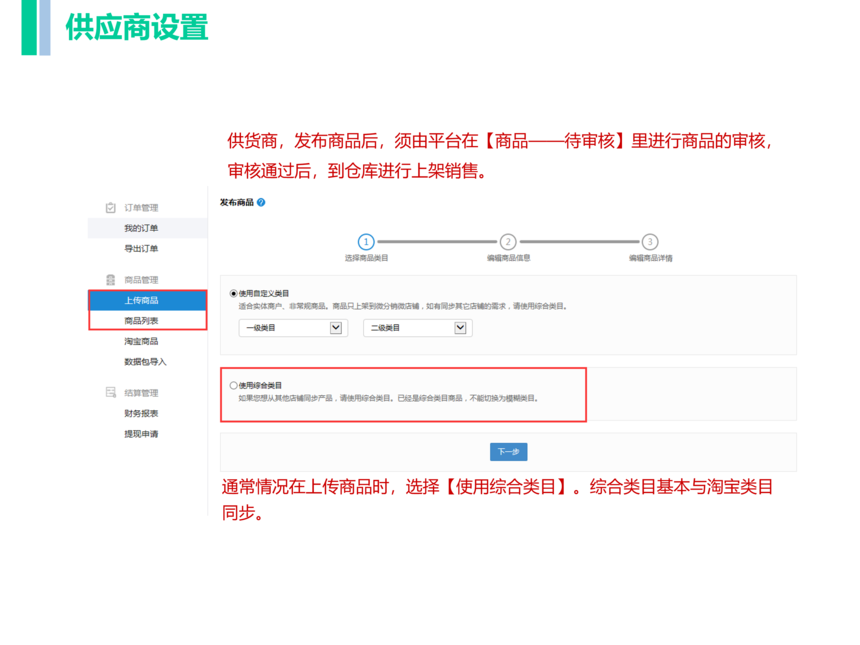Click the 下一步 button

(x=508, y=452)
